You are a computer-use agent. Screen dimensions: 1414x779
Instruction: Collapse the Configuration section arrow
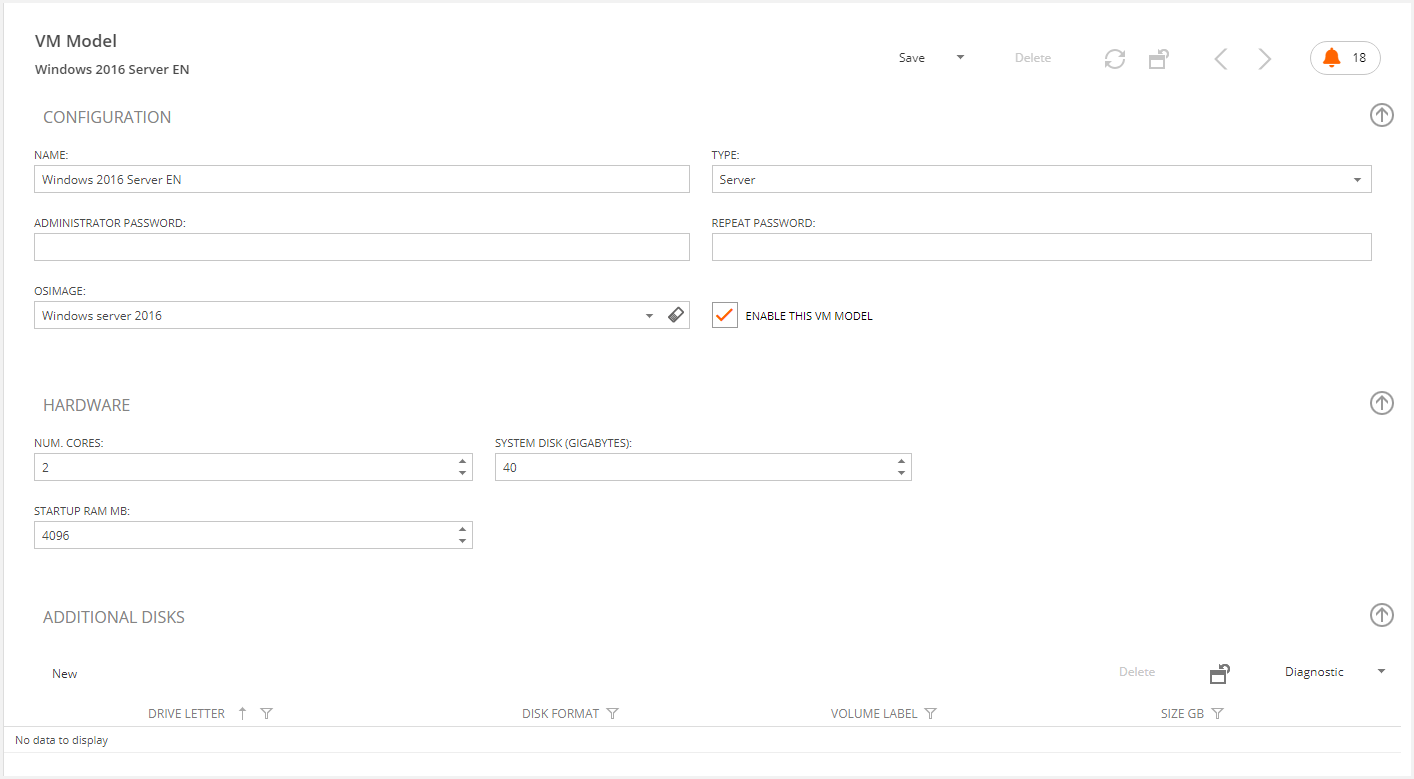click(x=1381, y=115)
